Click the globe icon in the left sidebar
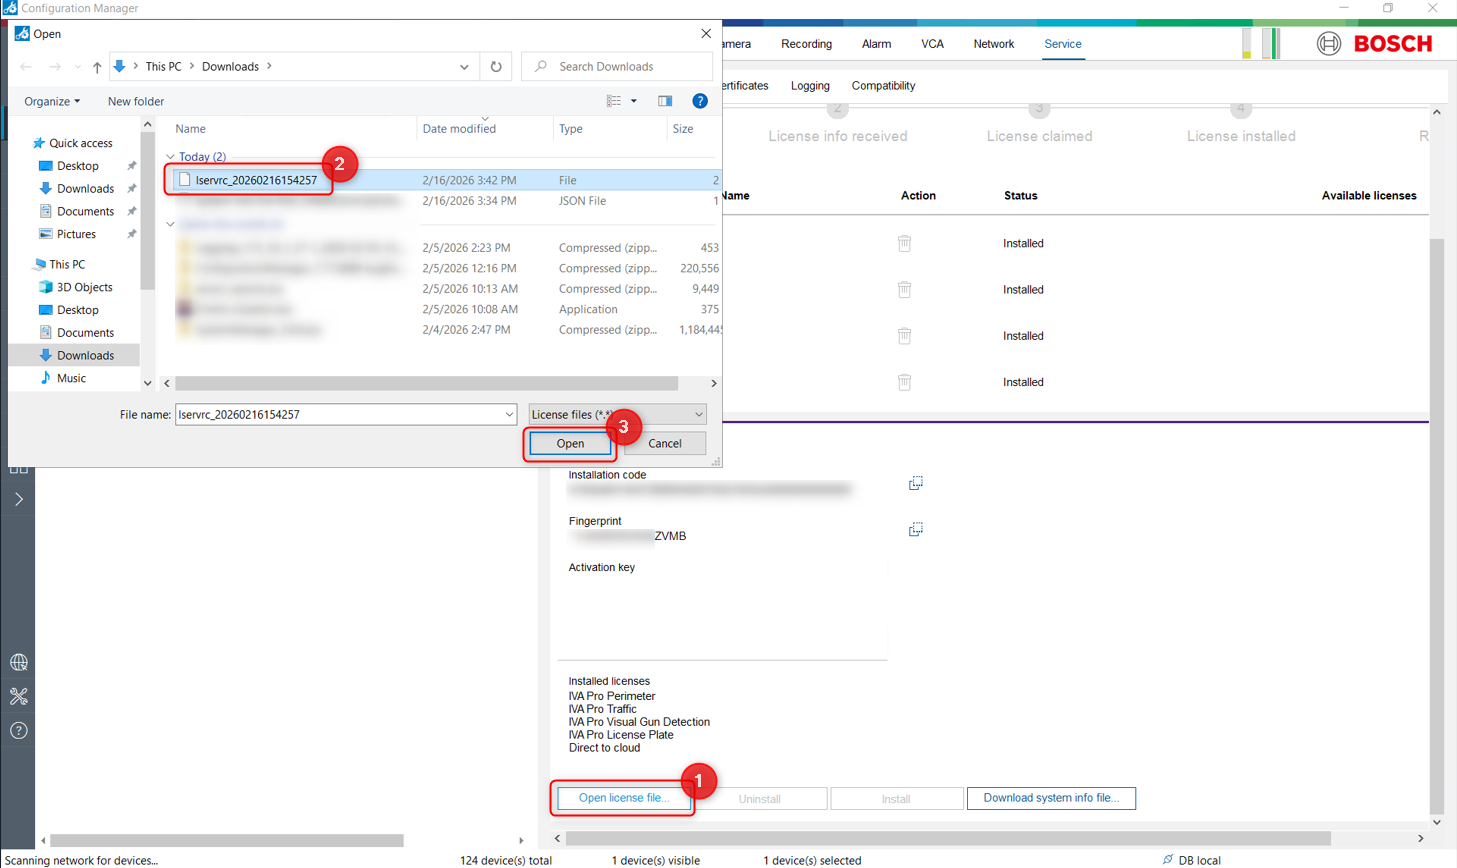The width and height of the screenshot is (1457, 868). (18, 662)
